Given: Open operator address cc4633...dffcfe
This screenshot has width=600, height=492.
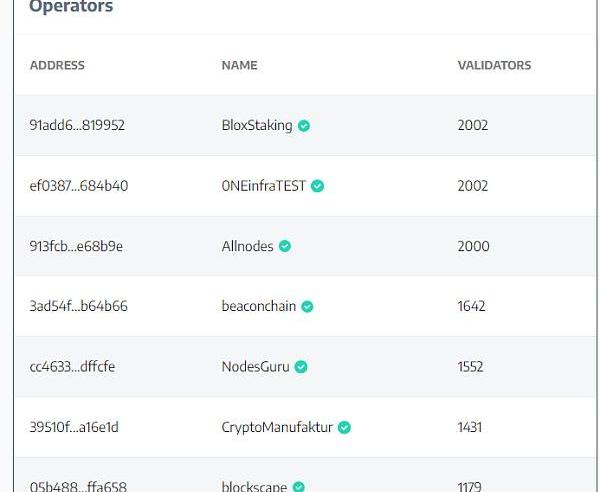Looking at the screenshot, I should [72, 367].
